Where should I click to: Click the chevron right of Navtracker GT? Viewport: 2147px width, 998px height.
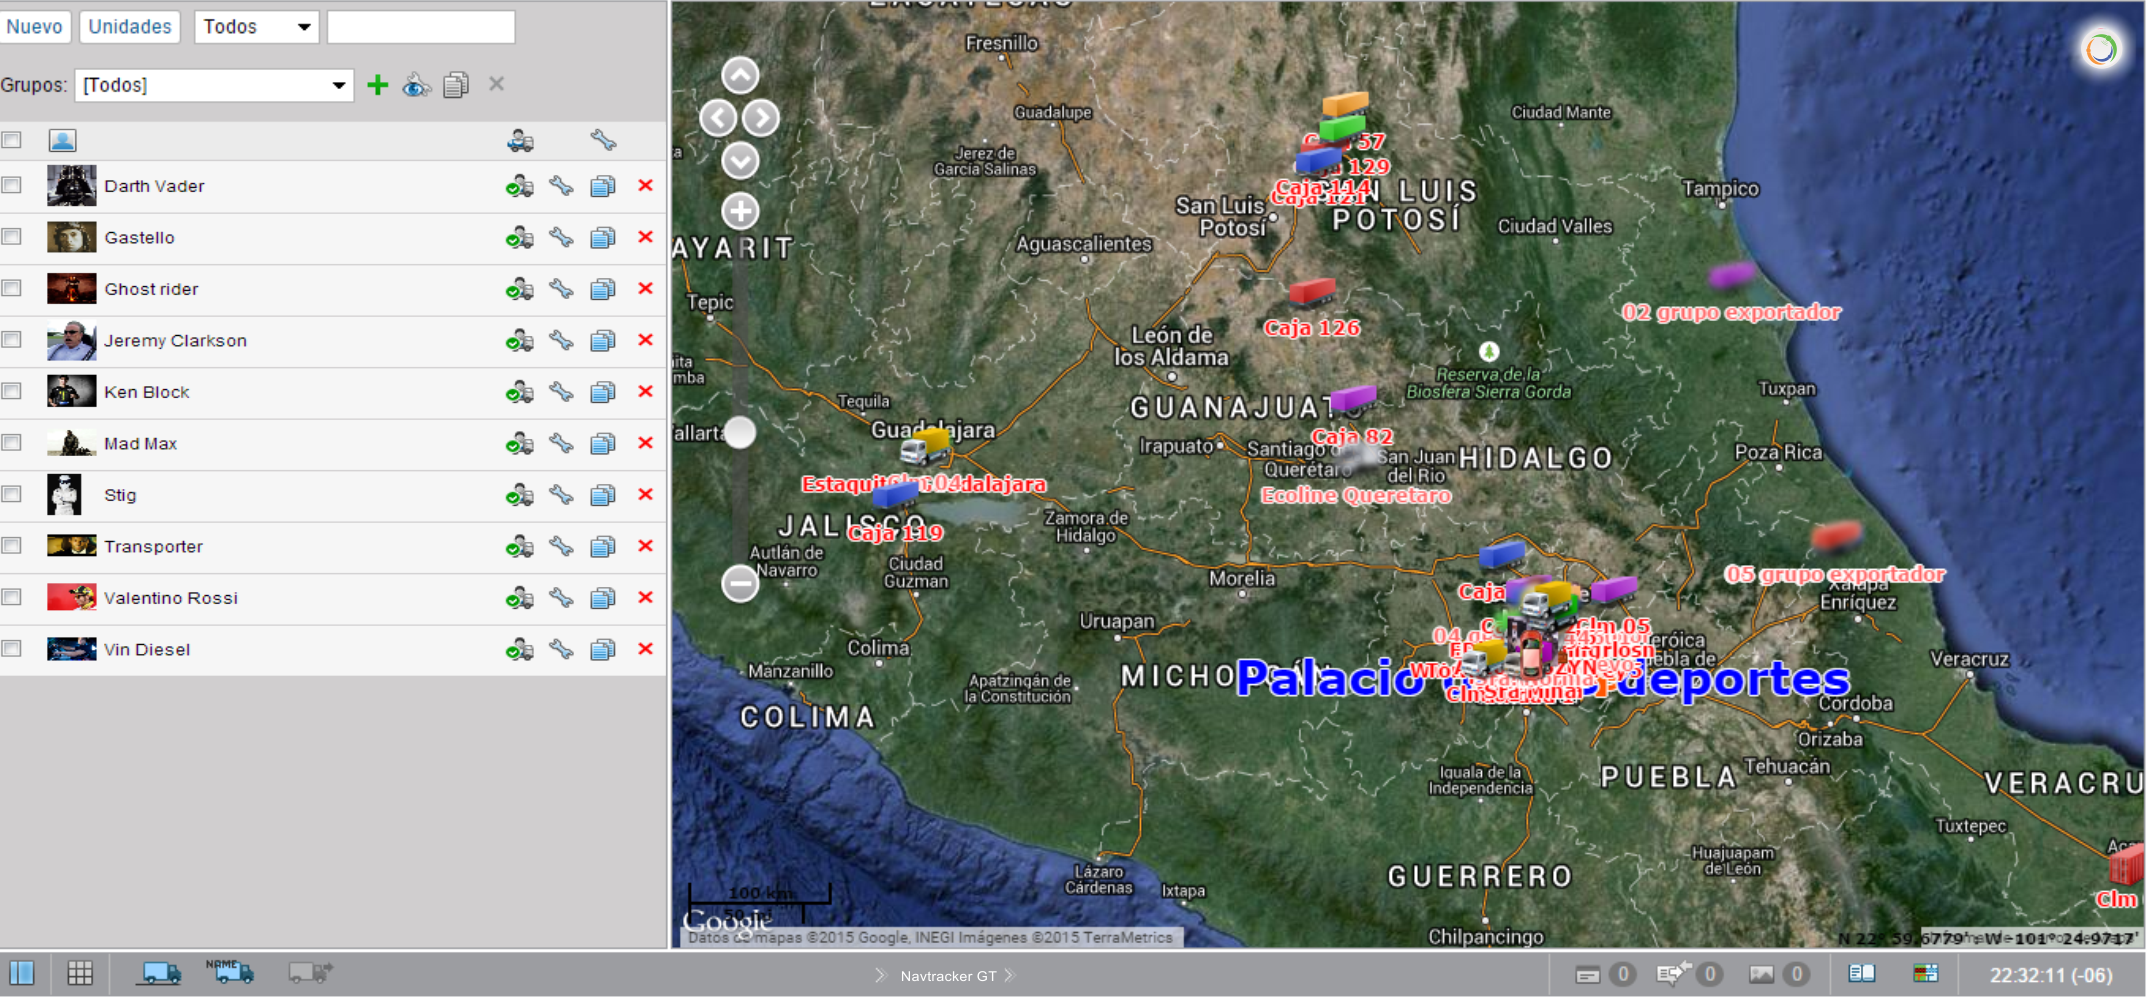1009,976
